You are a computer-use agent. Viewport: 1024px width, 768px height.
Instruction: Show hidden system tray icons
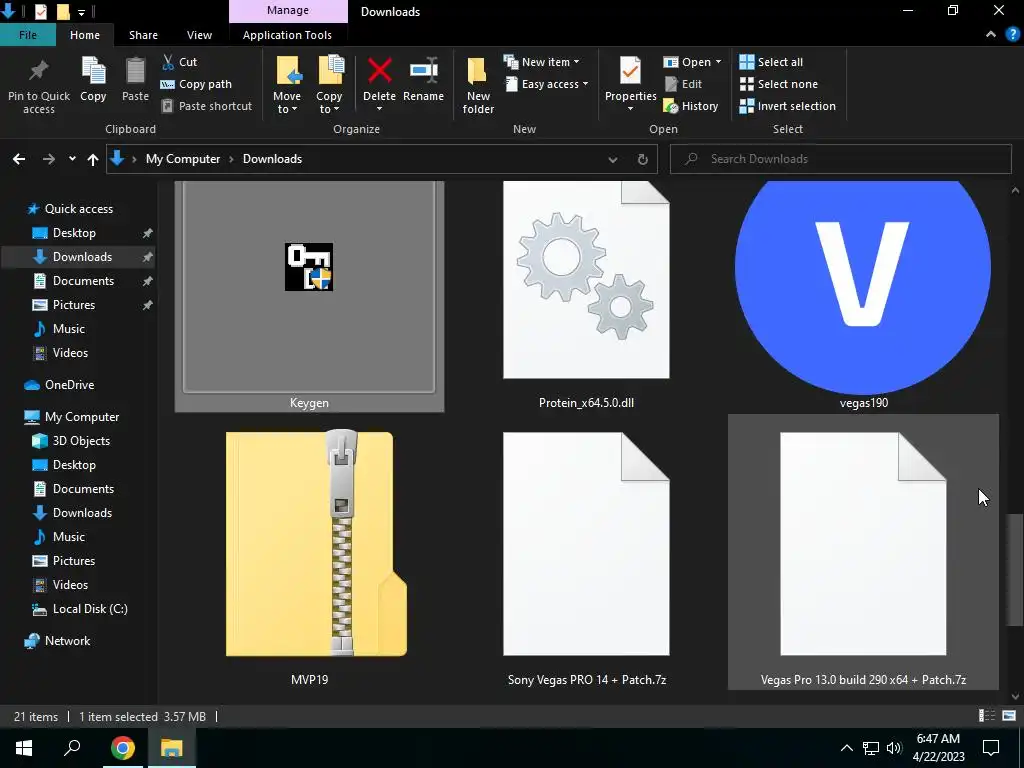point(846,748)
